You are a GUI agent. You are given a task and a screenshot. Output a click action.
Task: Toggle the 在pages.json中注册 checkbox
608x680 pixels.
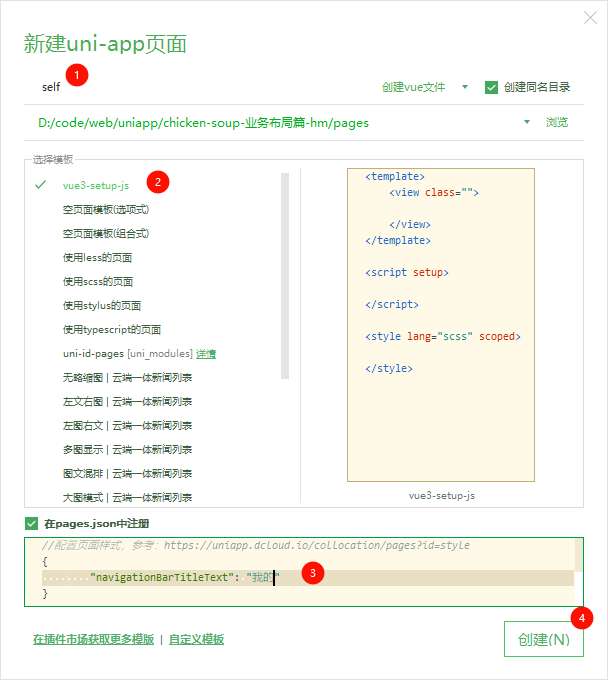[32, 523]
